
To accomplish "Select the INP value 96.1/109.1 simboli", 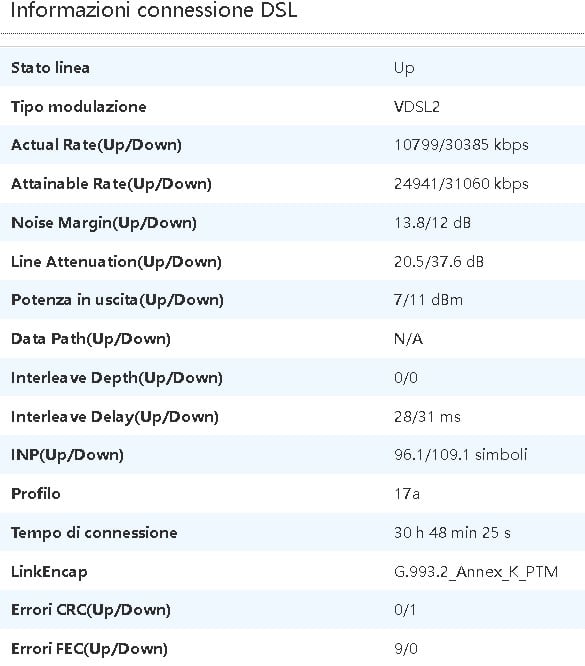I will click(461, 455).
